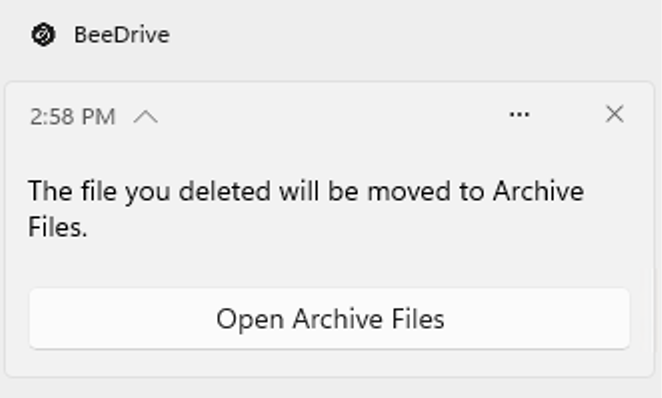Close the deleted file notification card
The image size is (662, 398).
click(614, 114)
